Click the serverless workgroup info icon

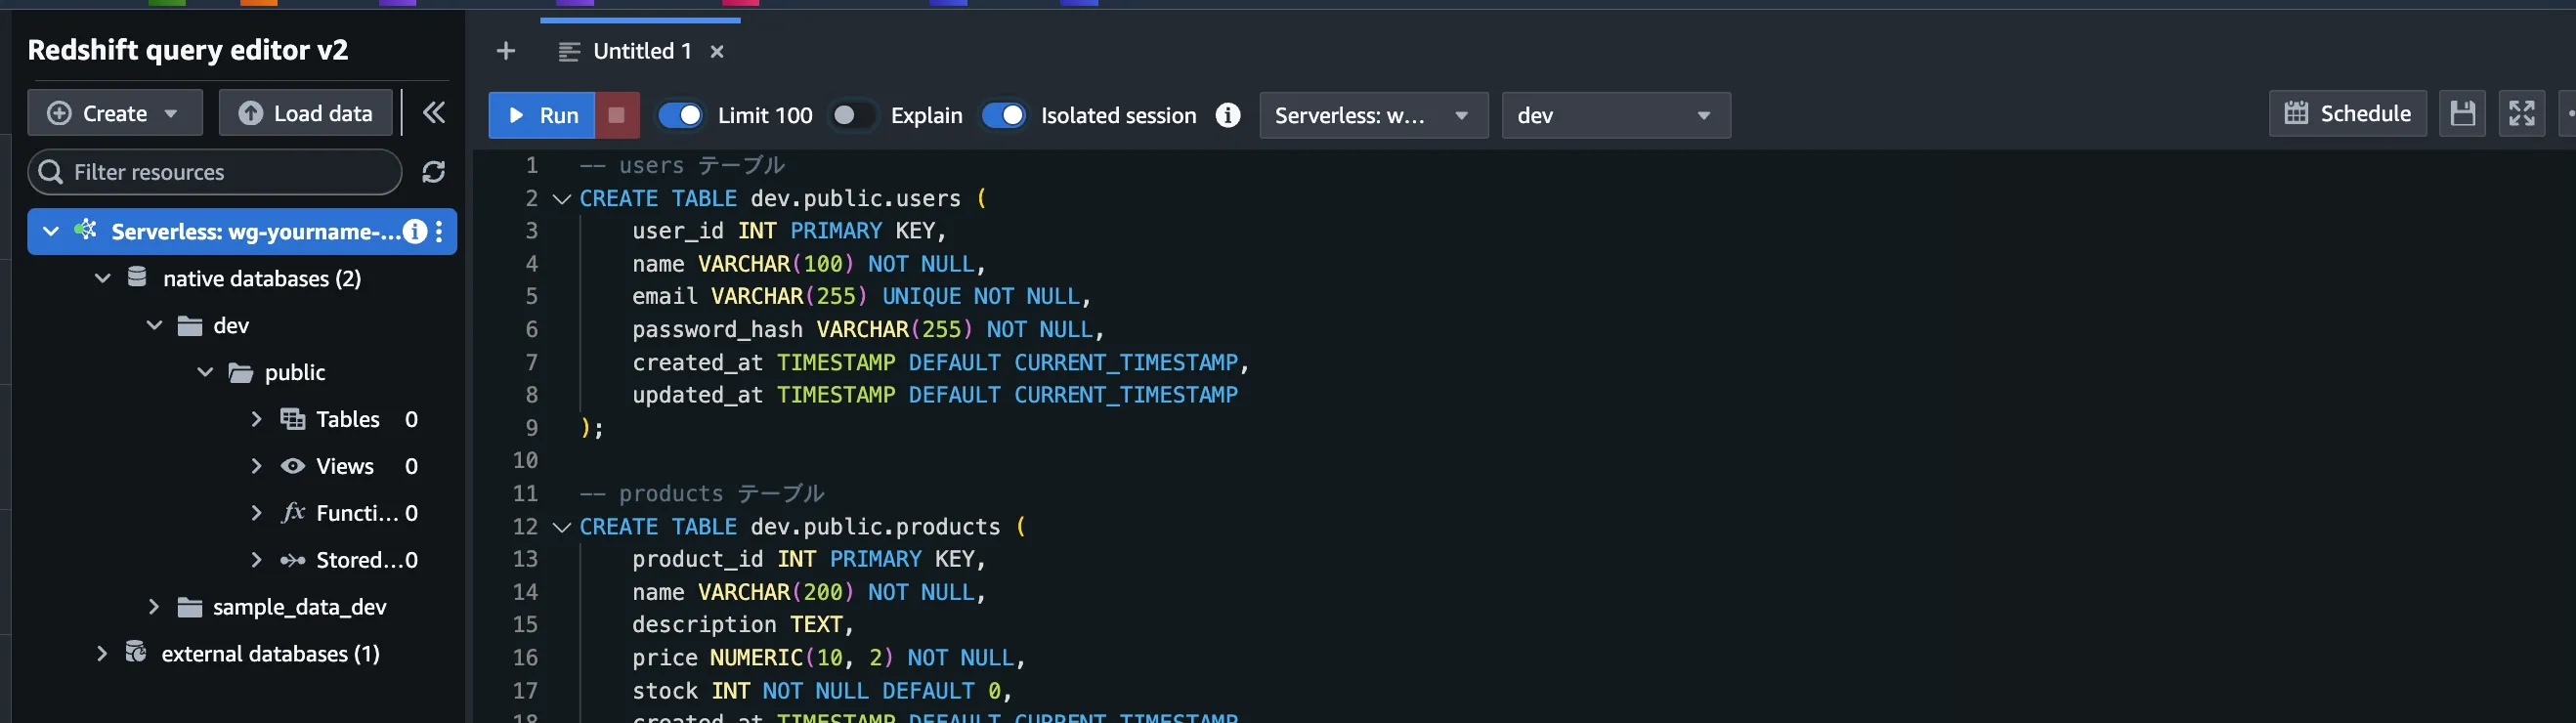pyautogui.click(x=414, y=232)
